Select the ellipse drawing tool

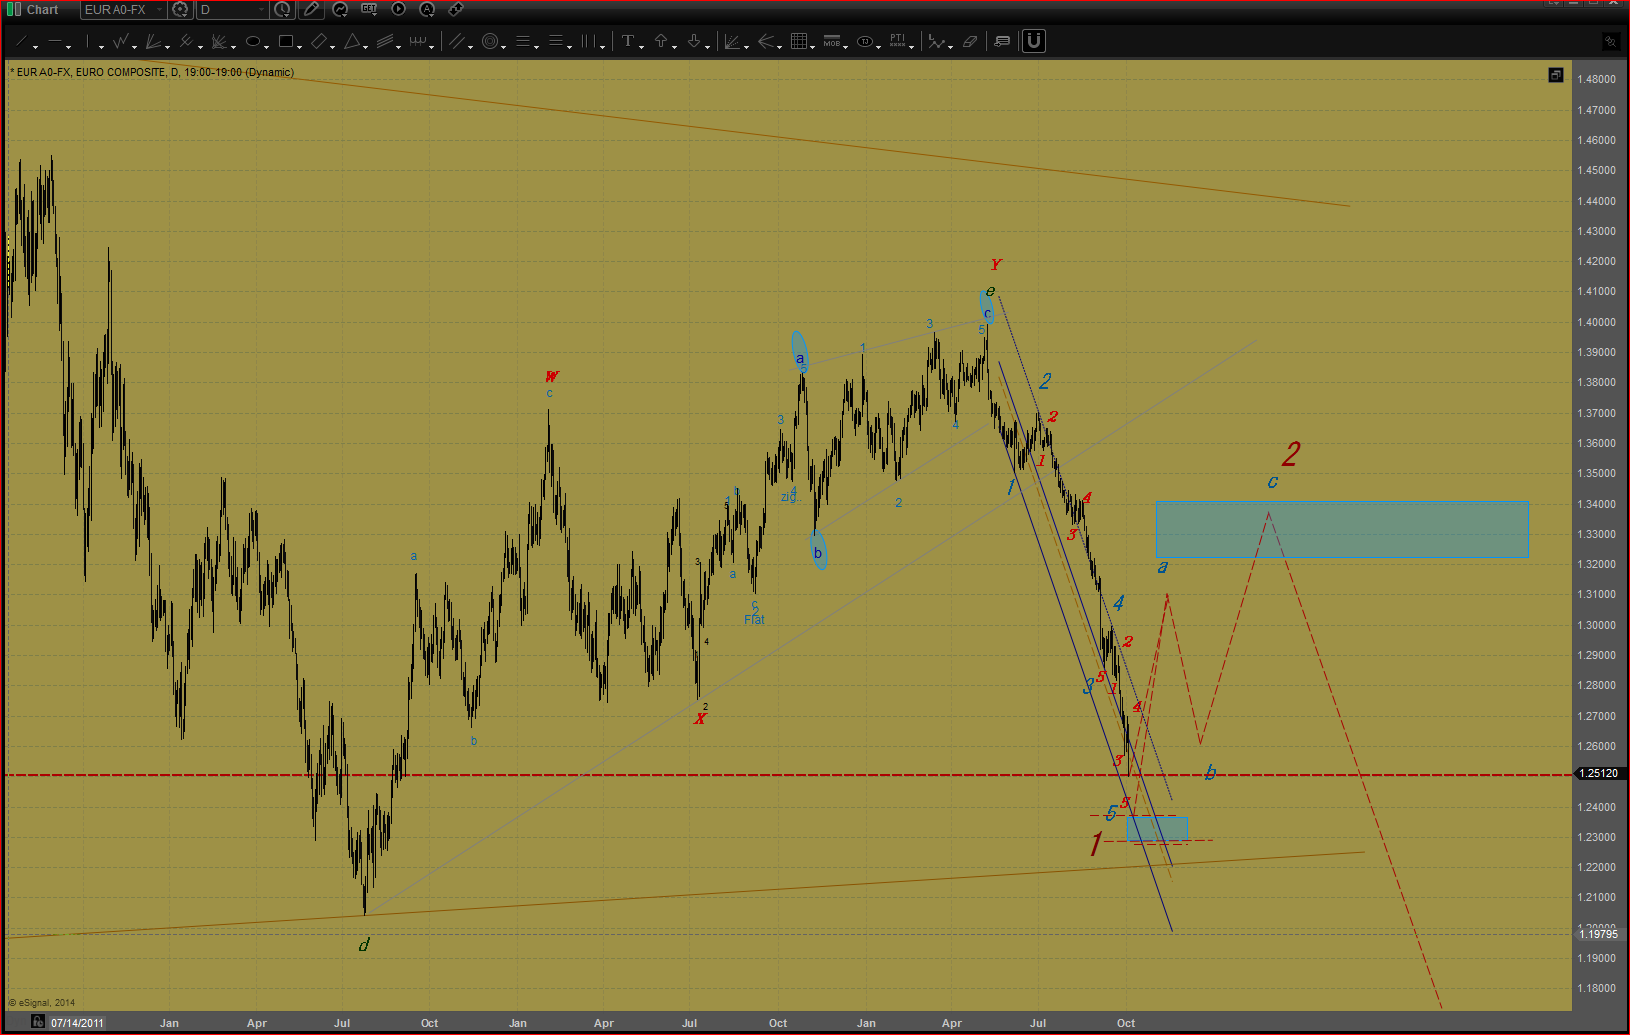pyautogui.click(x=253, y=41)
